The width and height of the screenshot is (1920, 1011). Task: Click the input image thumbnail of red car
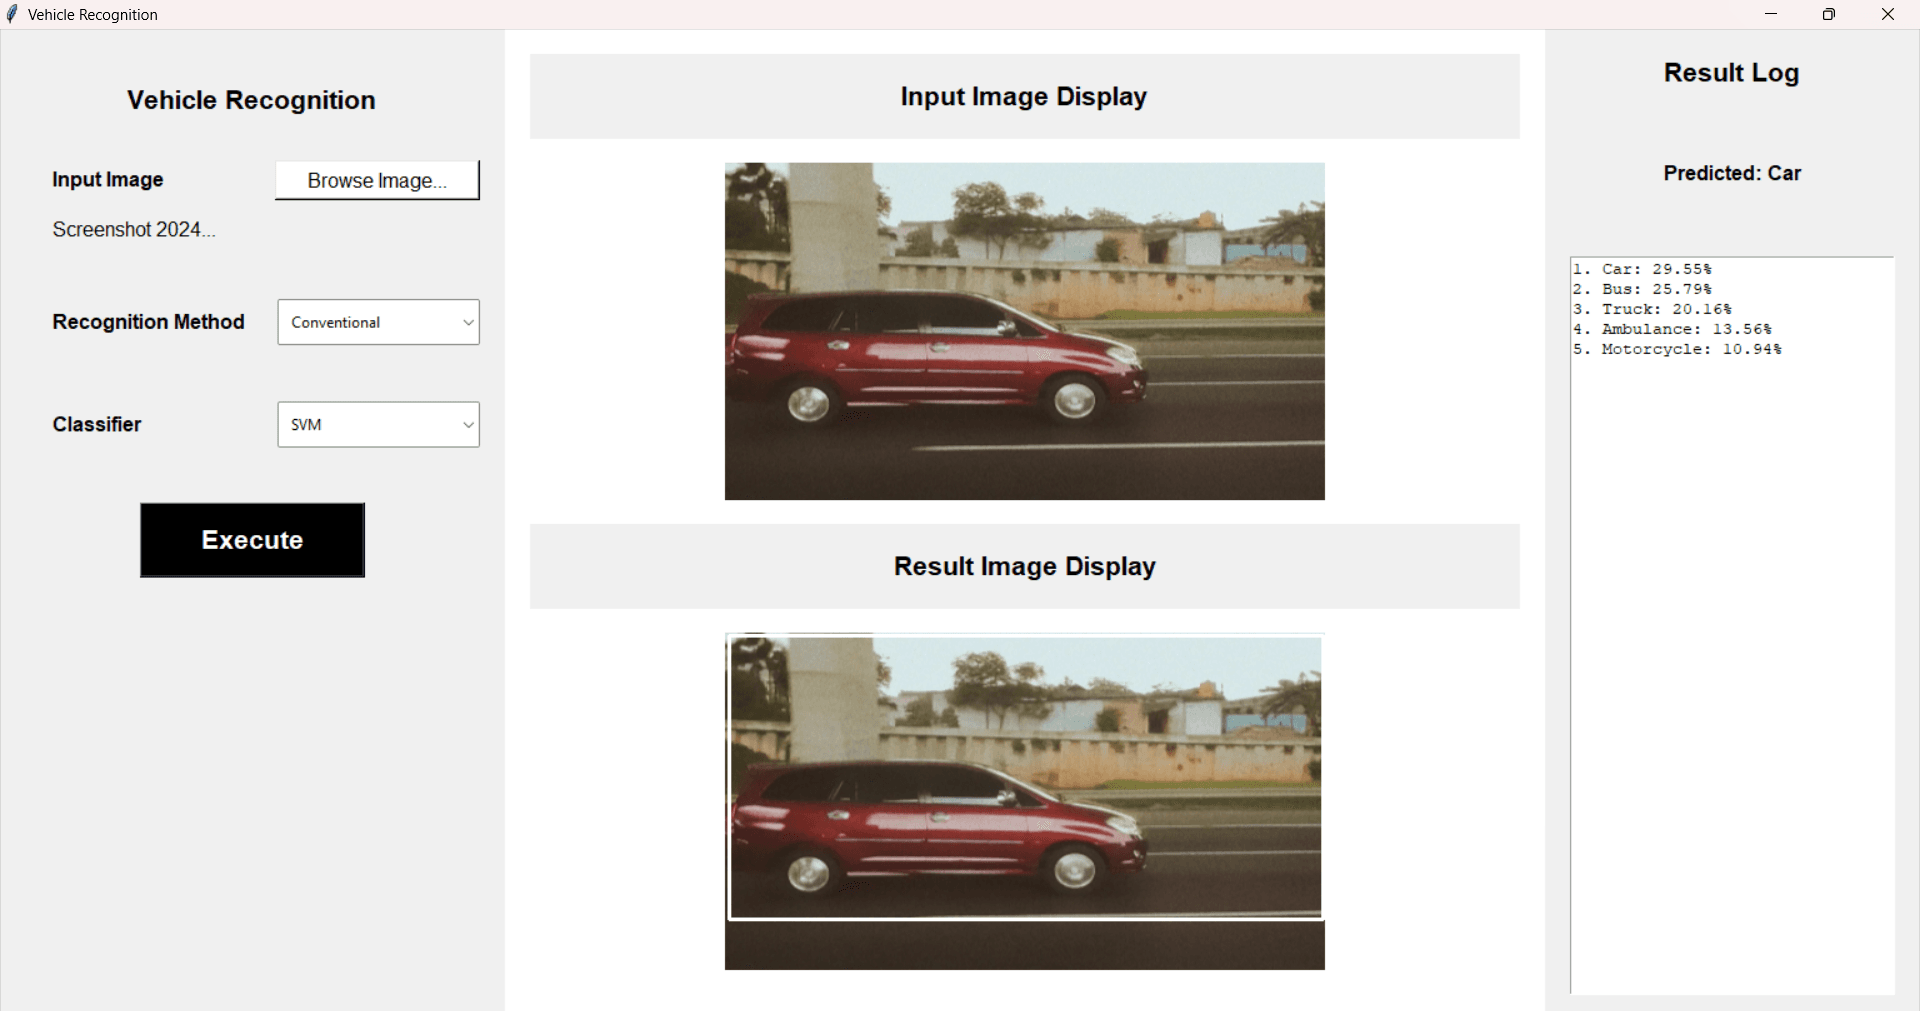(1024, 331)
